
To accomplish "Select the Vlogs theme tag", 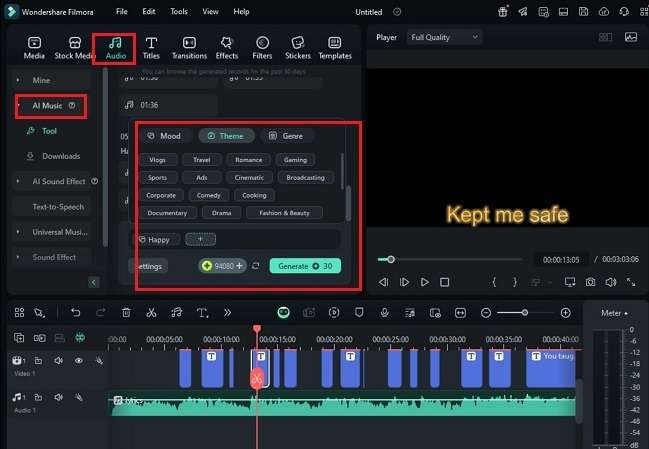I will pos(158,160).
